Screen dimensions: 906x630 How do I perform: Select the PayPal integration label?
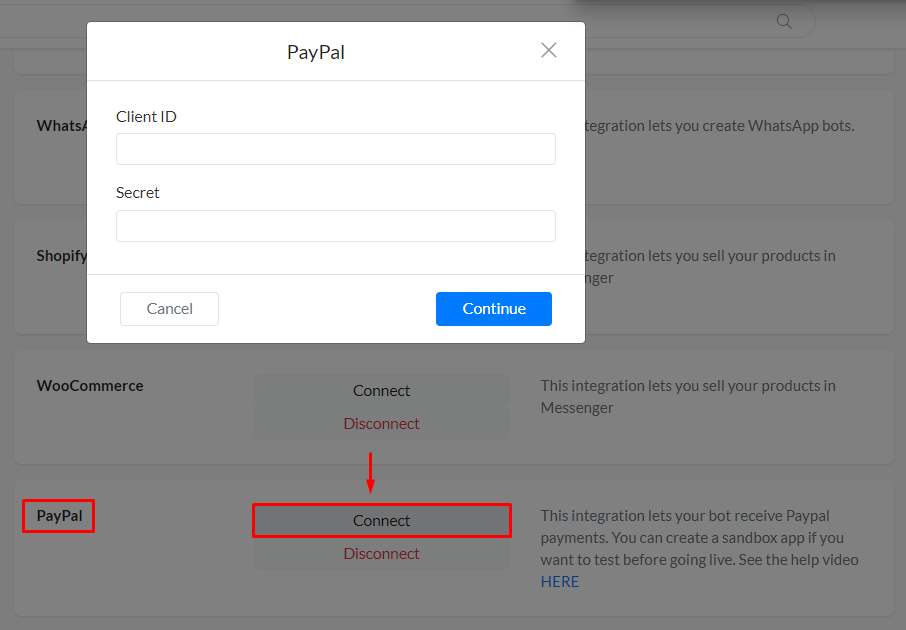(59, 516)
